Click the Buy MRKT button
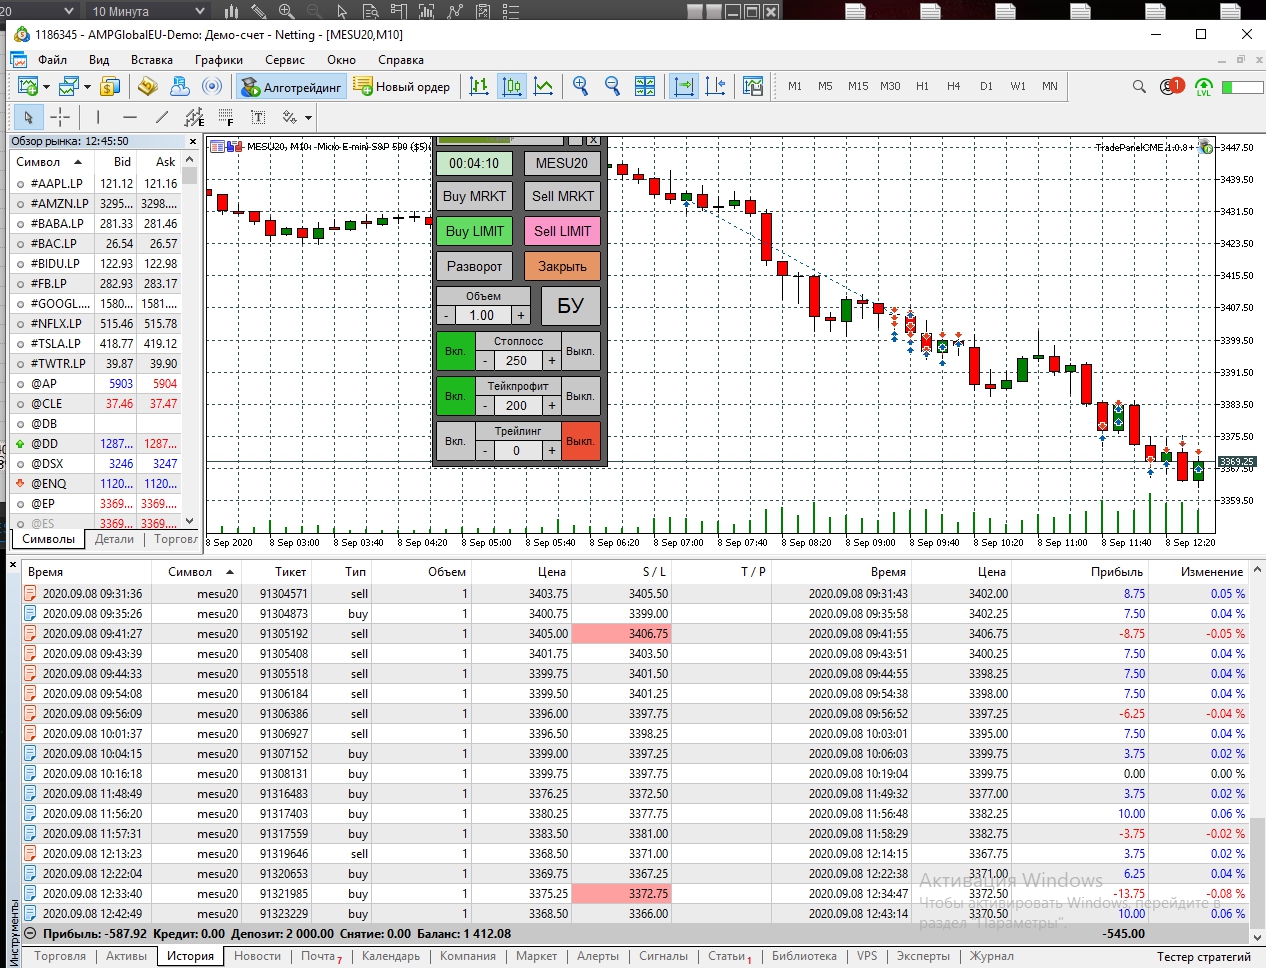This screenshot has width=1266, height=968. (474, 196)
